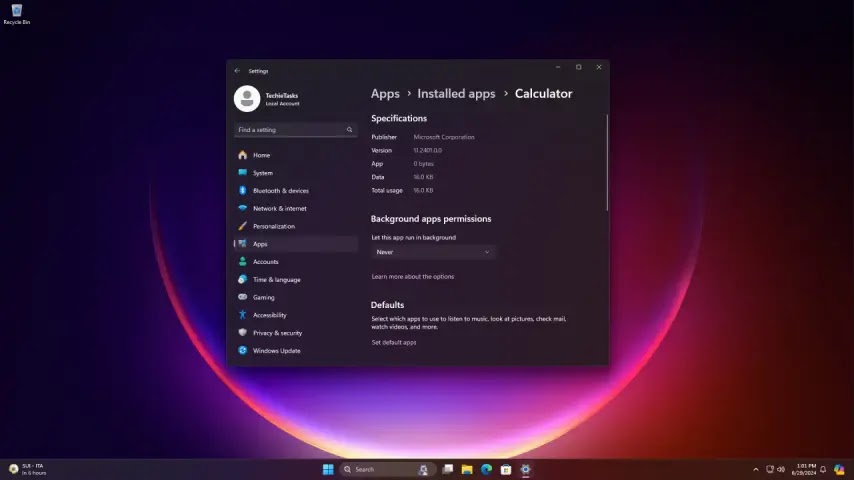Screen dimensions: 854x480
Task: Click the Apps icon in sidebar
Action: (x=242, y=244)
